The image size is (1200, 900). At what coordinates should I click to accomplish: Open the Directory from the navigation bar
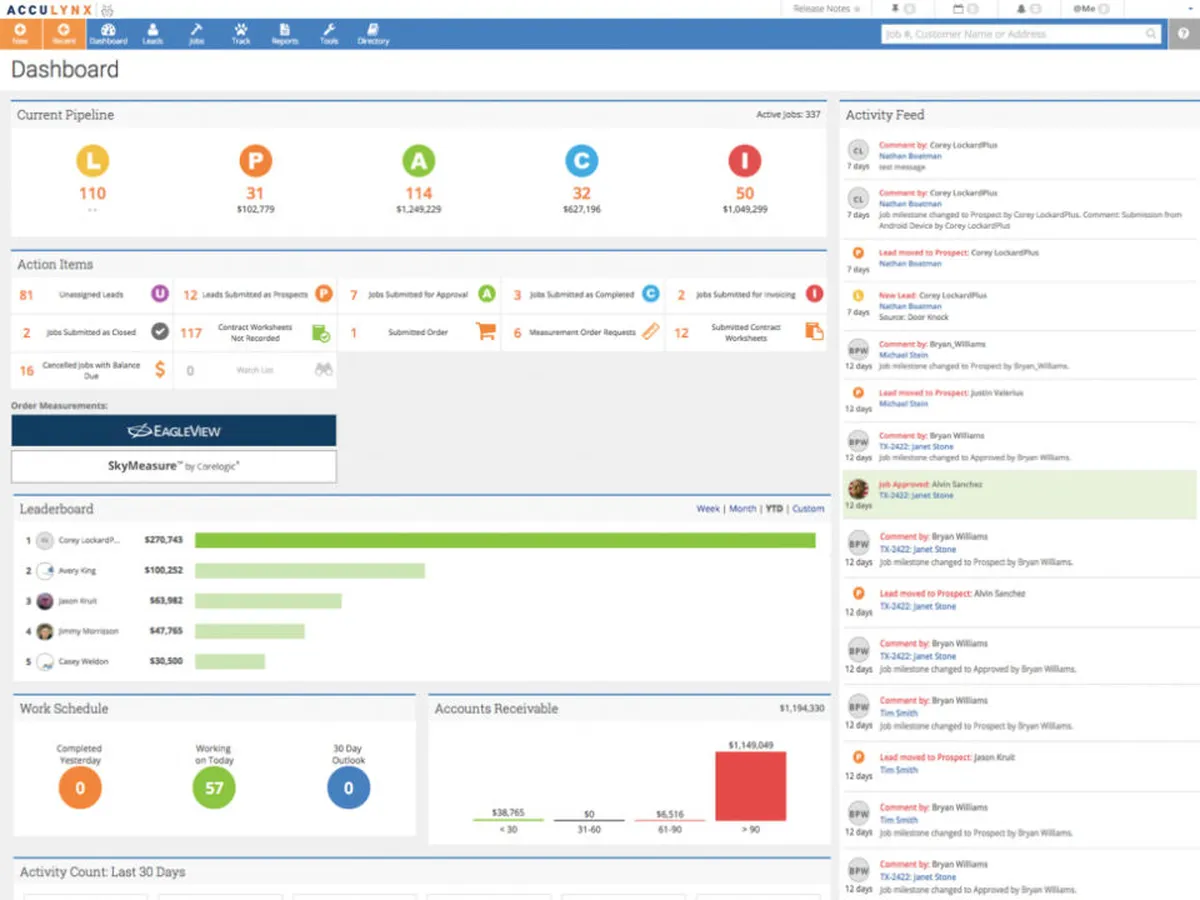(x=372, y=33)
